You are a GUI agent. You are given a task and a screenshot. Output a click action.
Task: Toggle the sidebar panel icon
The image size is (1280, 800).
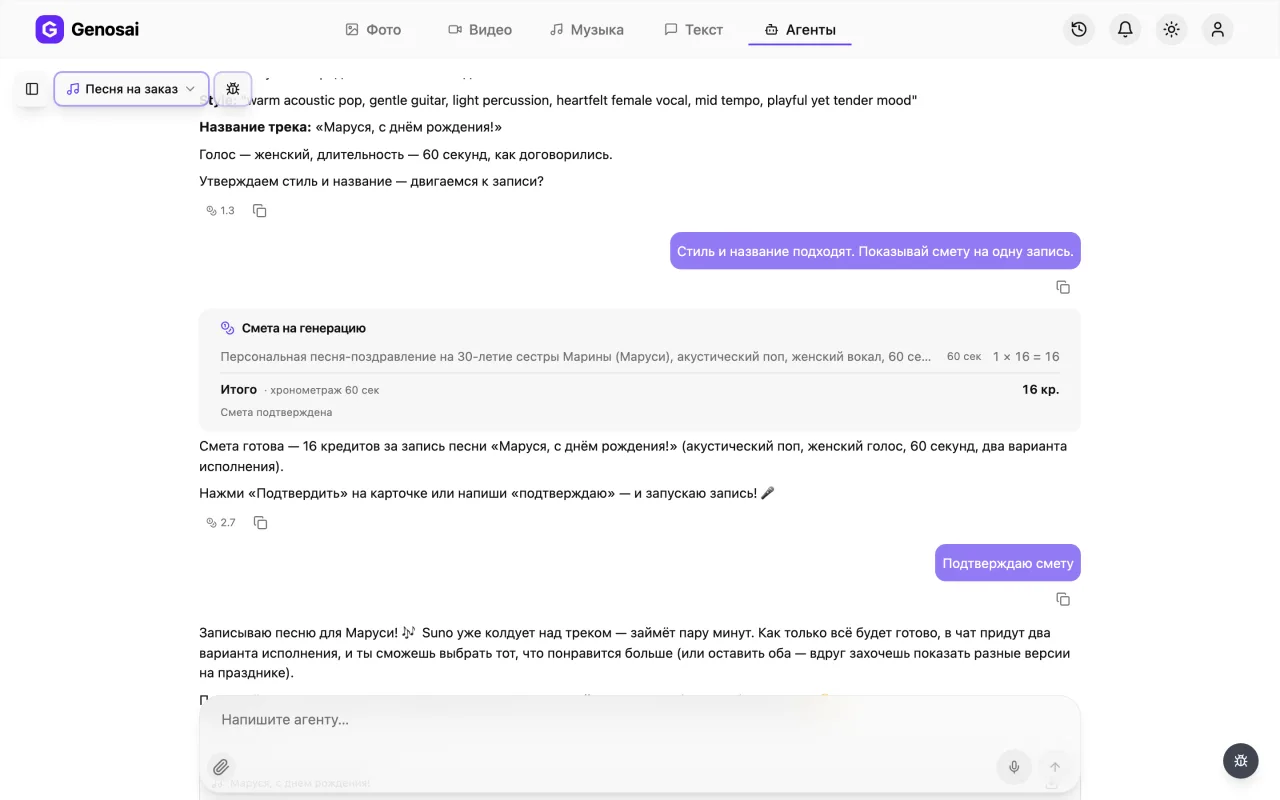(x=32, y=89)
